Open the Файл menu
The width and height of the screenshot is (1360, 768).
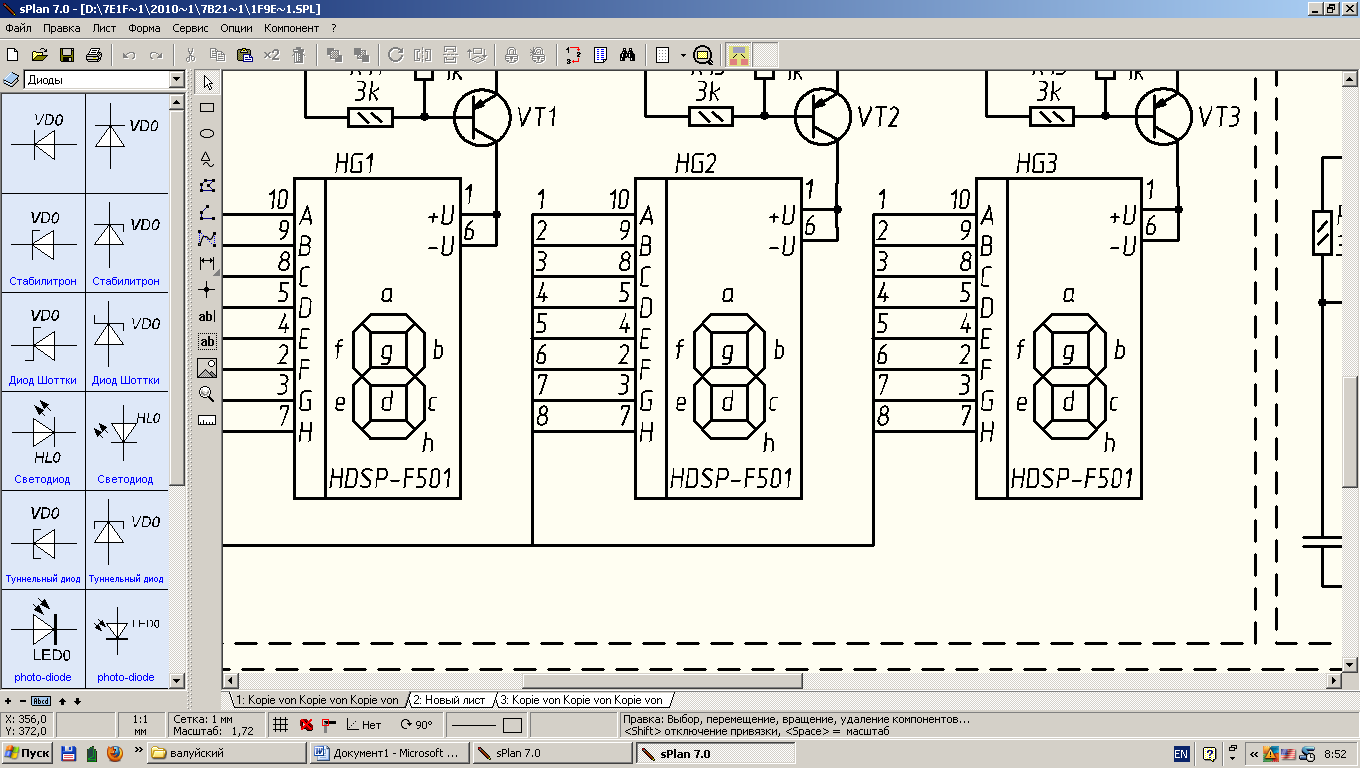[18, 28]
